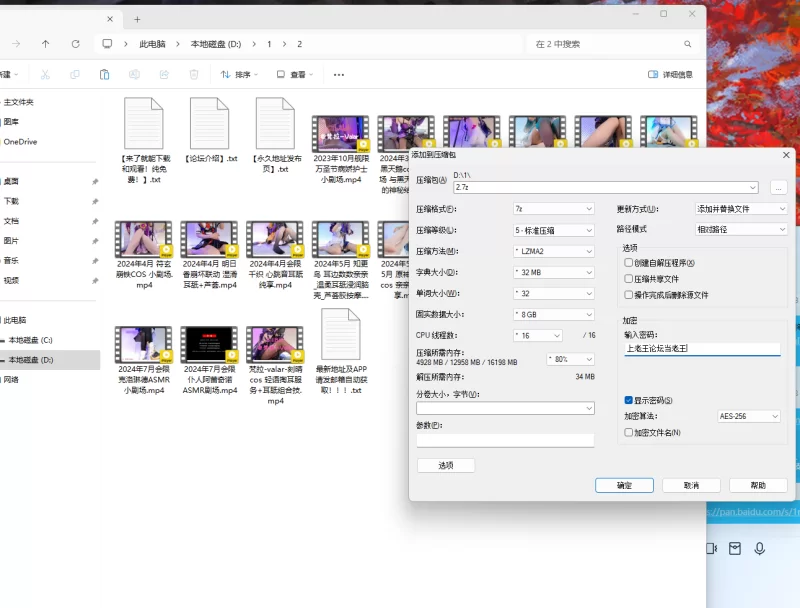The image size is (800, 608).
Task: Click the browse "..." button beside archive name
Action: point(779,187)
